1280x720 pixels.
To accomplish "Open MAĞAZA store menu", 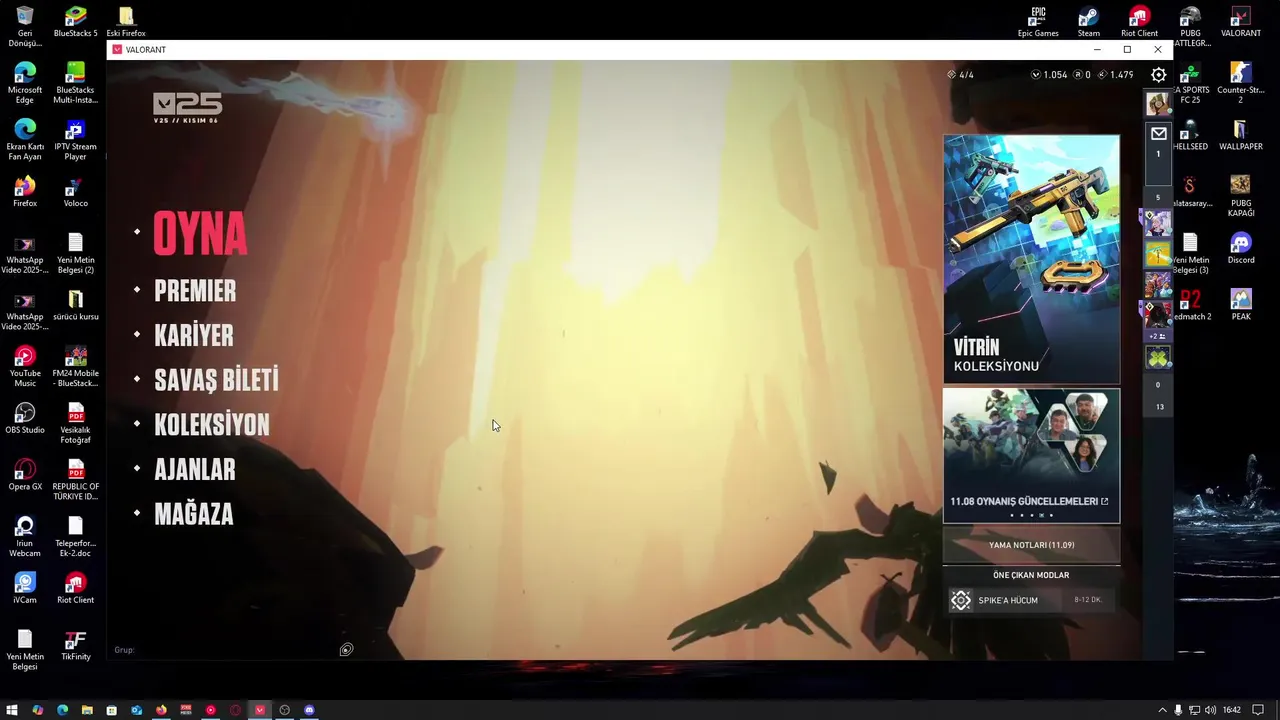I will tap(194, 514).
